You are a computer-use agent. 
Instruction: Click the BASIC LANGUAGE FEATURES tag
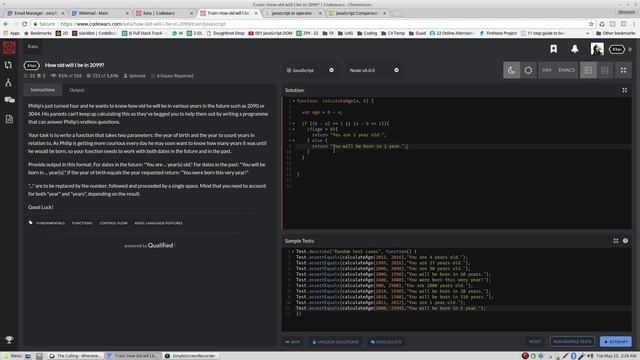click(x=158, y=223)
